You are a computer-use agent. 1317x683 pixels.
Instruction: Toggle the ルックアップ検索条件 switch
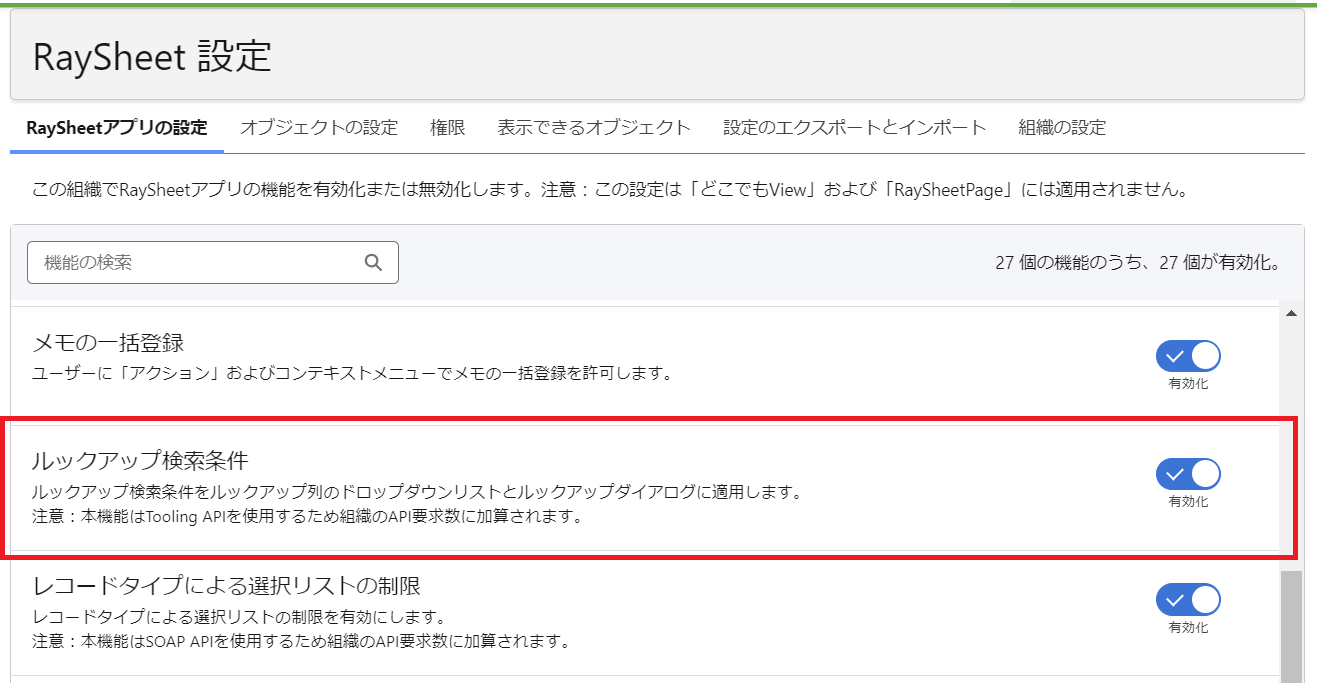(x=1188, y=474)
